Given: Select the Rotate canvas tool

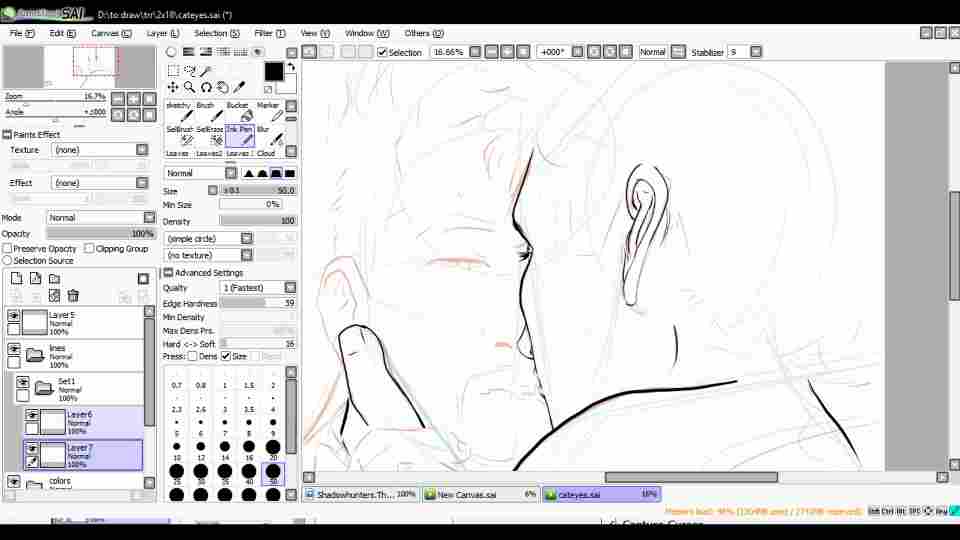Looking at the screenshot, I should click(206, 87).
